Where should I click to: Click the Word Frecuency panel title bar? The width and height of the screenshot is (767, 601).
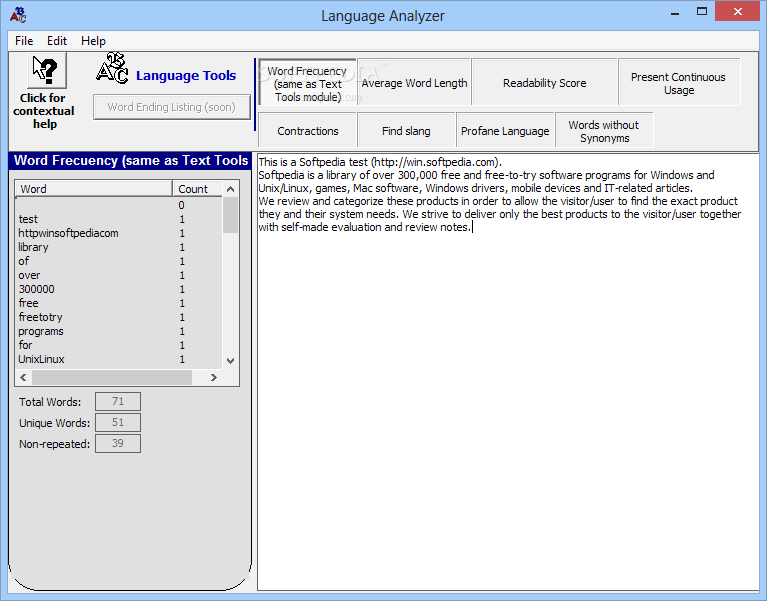(x=130, y=160)
